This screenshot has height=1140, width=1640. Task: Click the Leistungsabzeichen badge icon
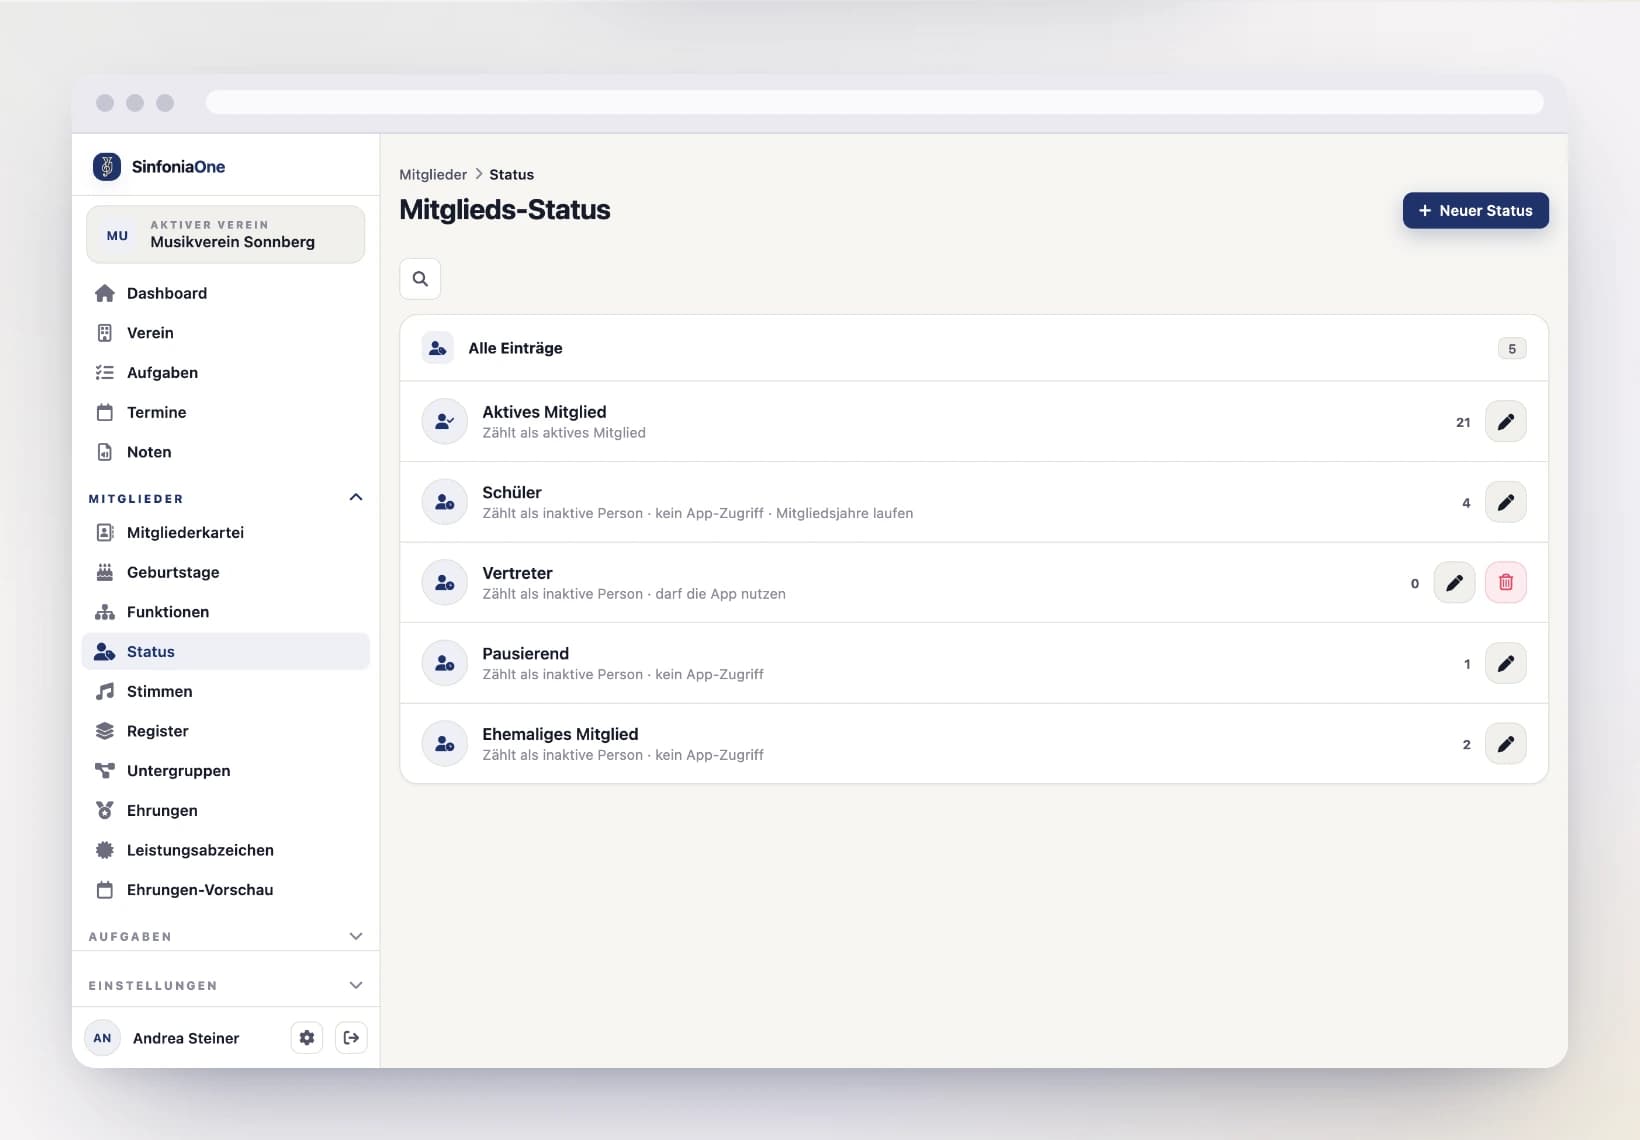[x=105, y=850]
